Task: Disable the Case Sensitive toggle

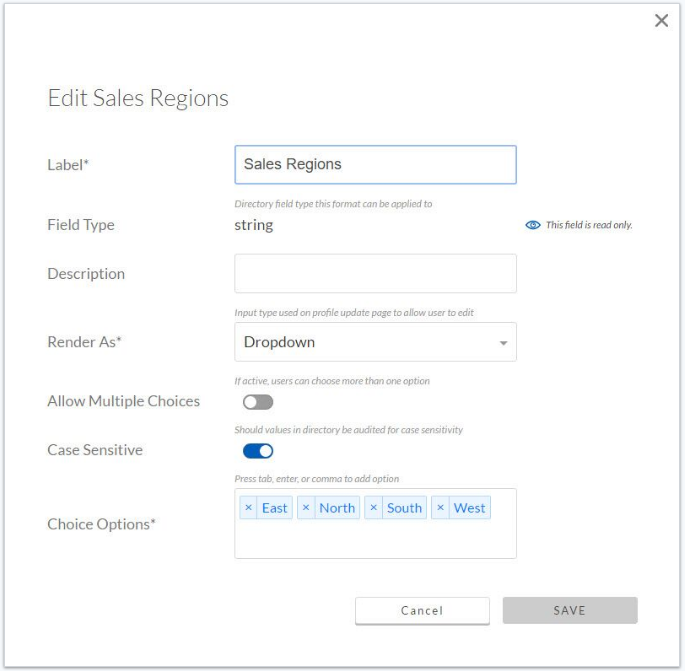Action: click(x=258, y=451)
